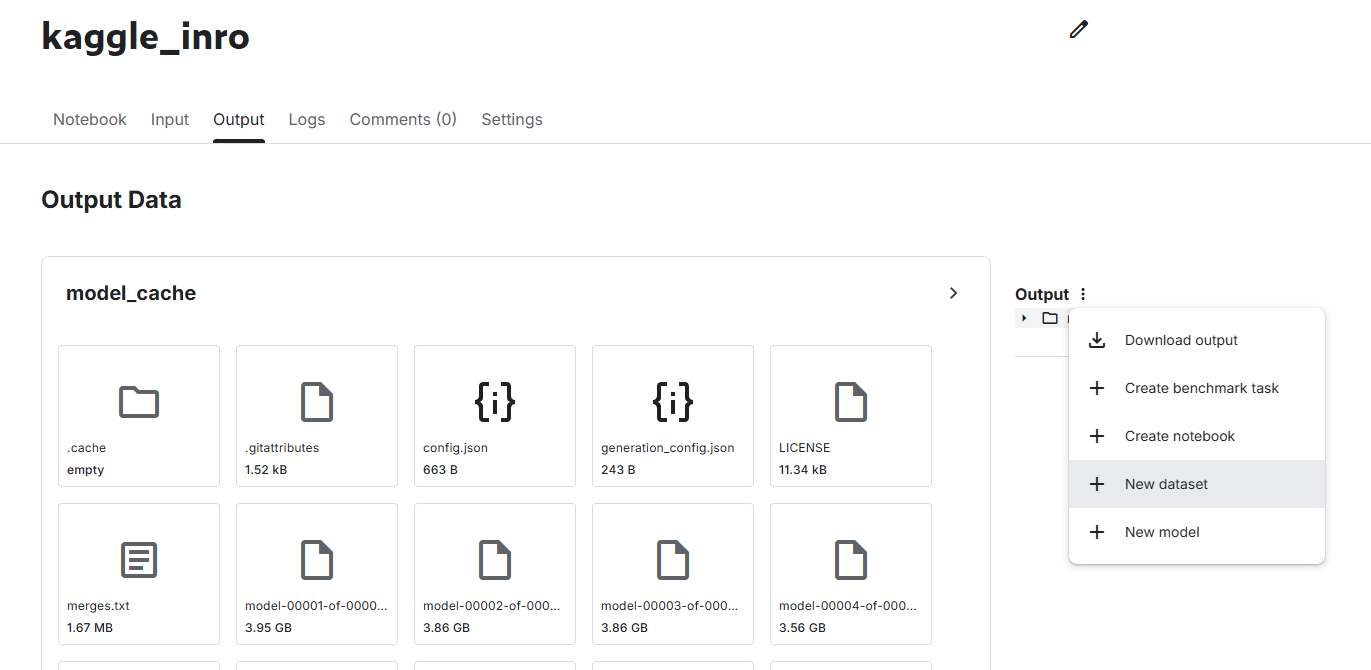This screenshot has width=1371, height=670.
Task: Open the config.json file icon
Action: pyautogui.click(x=494, y=402)
